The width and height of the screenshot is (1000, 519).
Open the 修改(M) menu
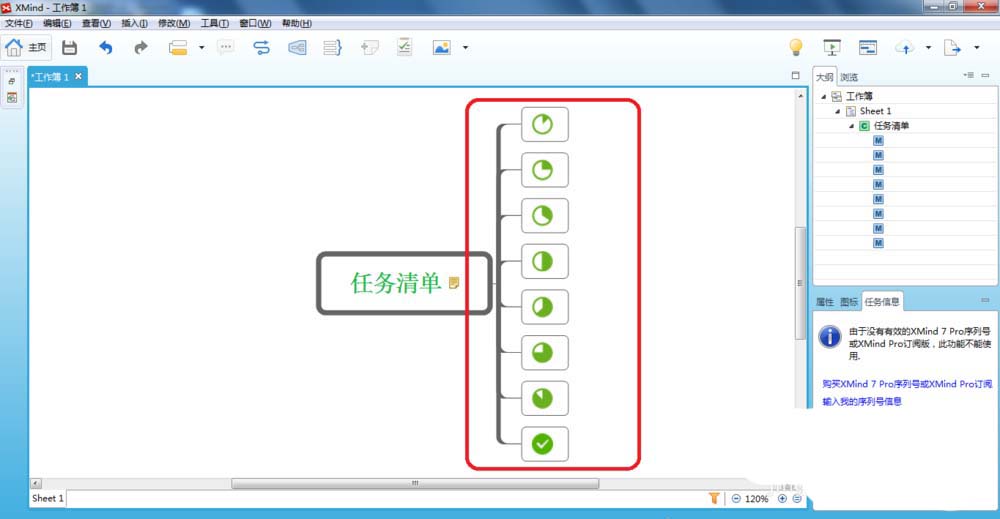(174, 24)
